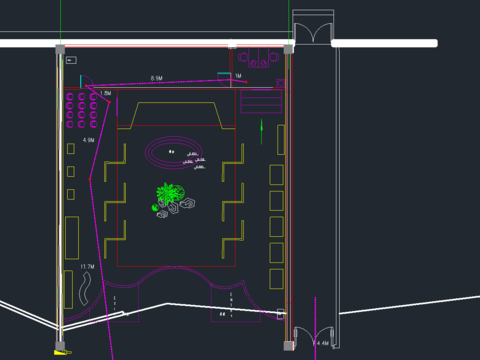Click the 8.9M dimension label

[x=156, y=78]
